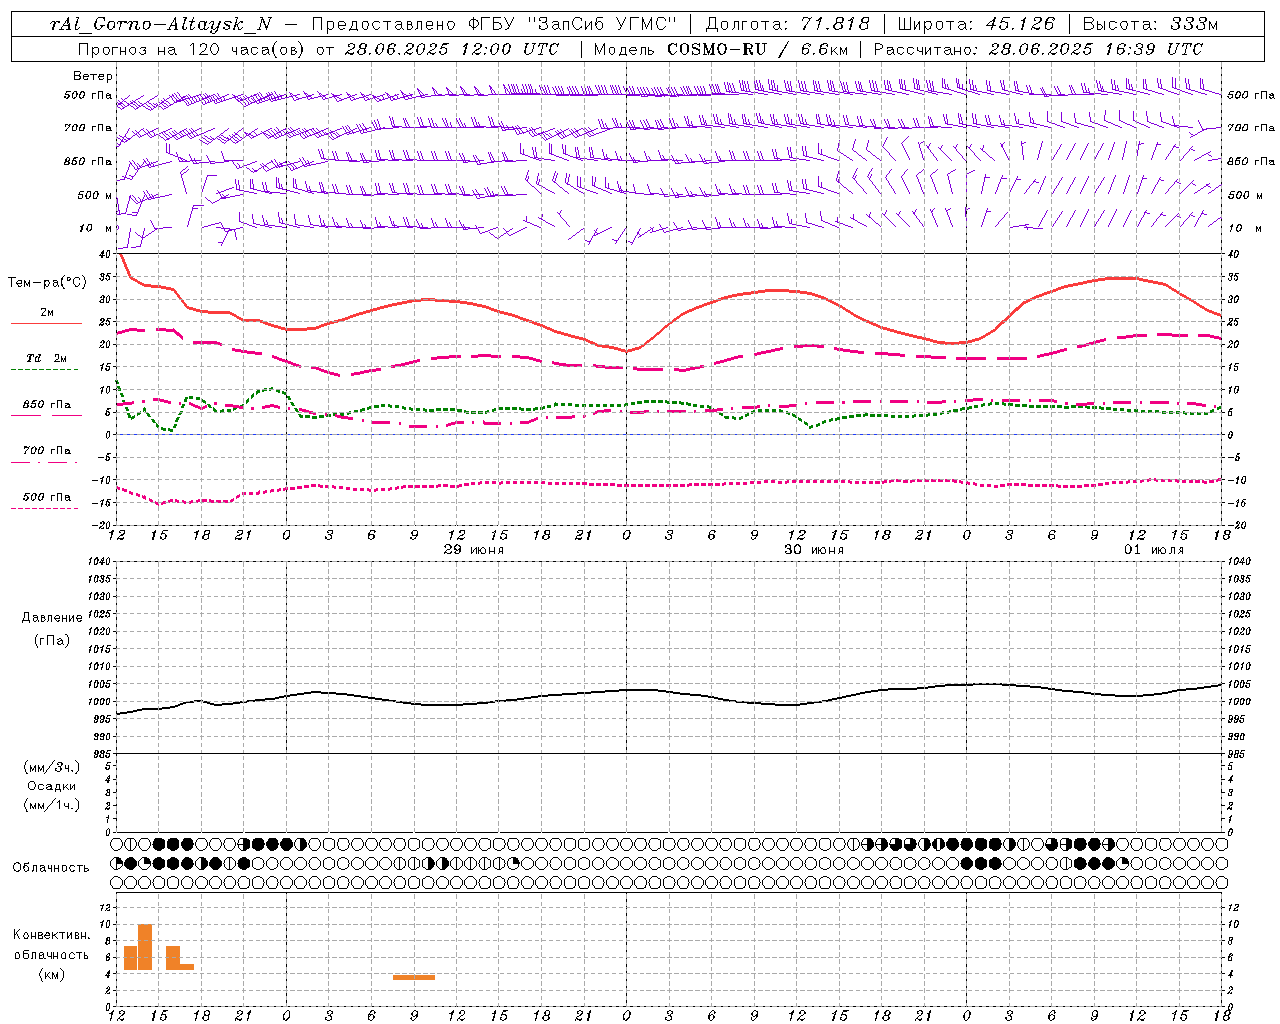Click the (мм/3ч.) precipitation unit label

52,767
